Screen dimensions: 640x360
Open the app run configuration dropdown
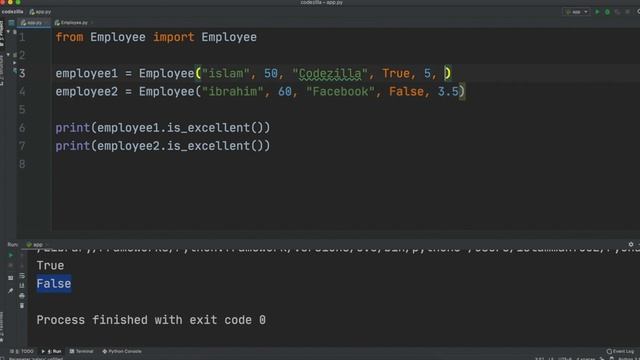[576, 12]
